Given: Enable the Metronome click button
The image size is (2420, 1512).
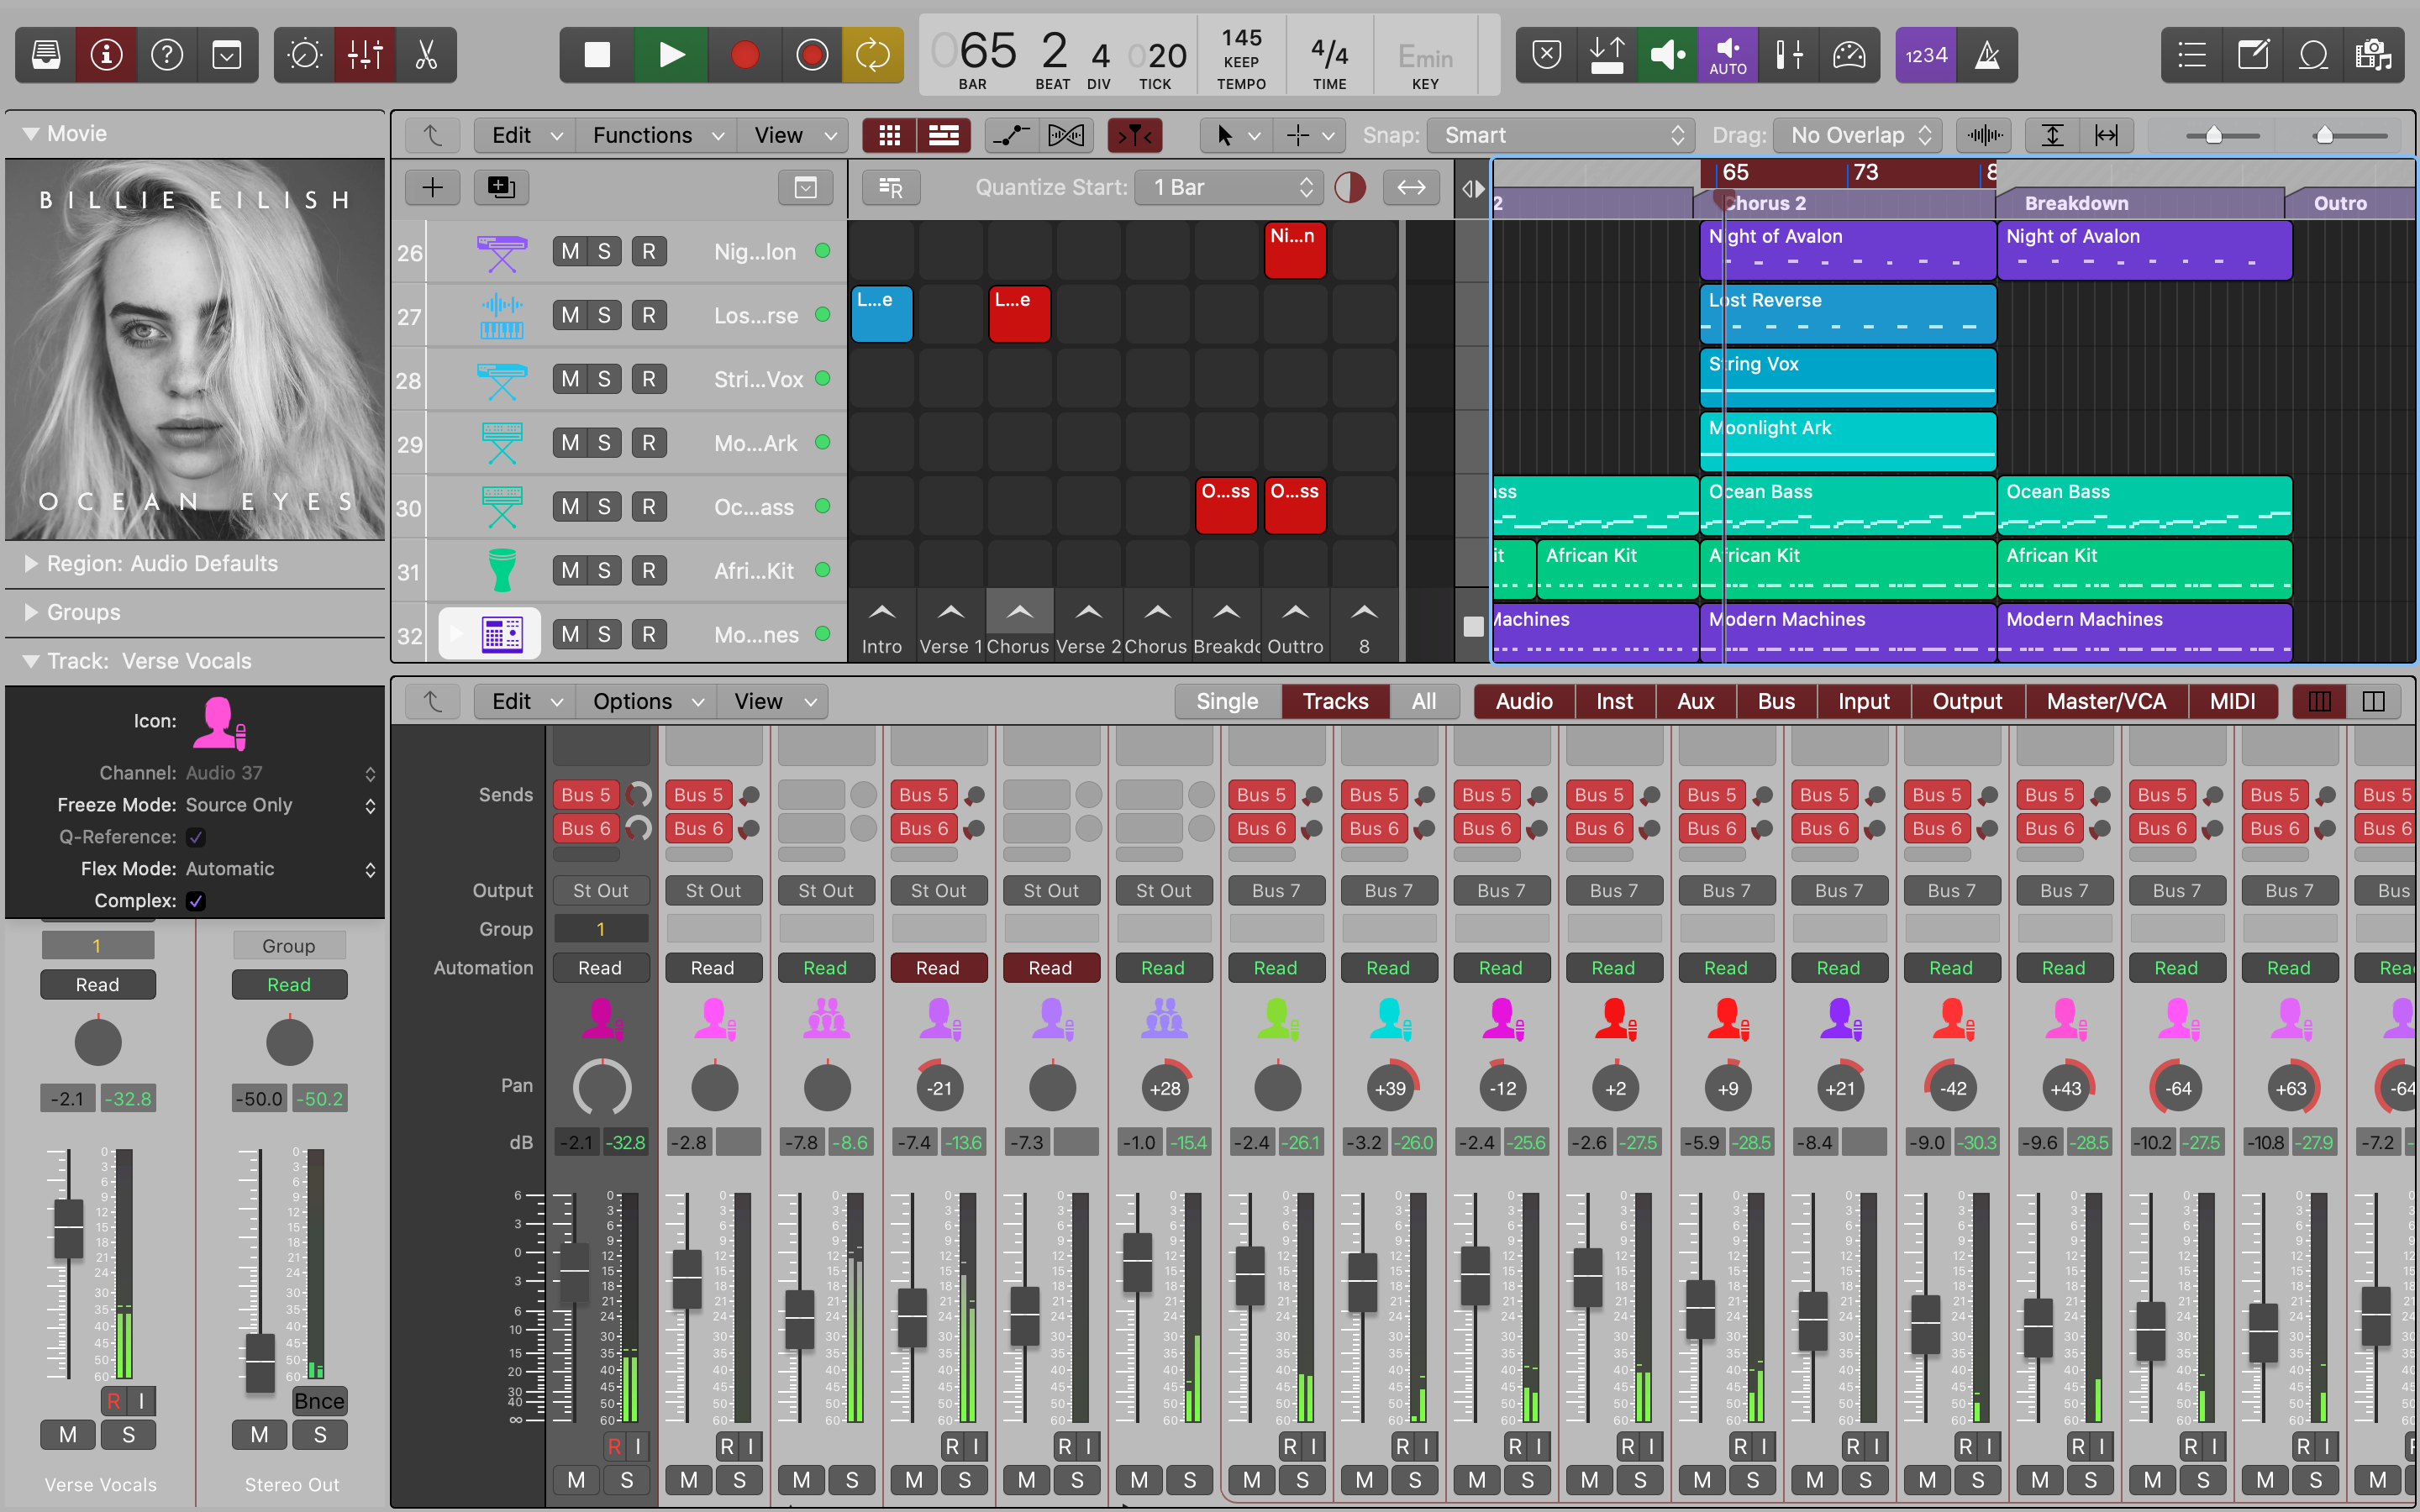Looking at the screenshot, I should 1987,55.
